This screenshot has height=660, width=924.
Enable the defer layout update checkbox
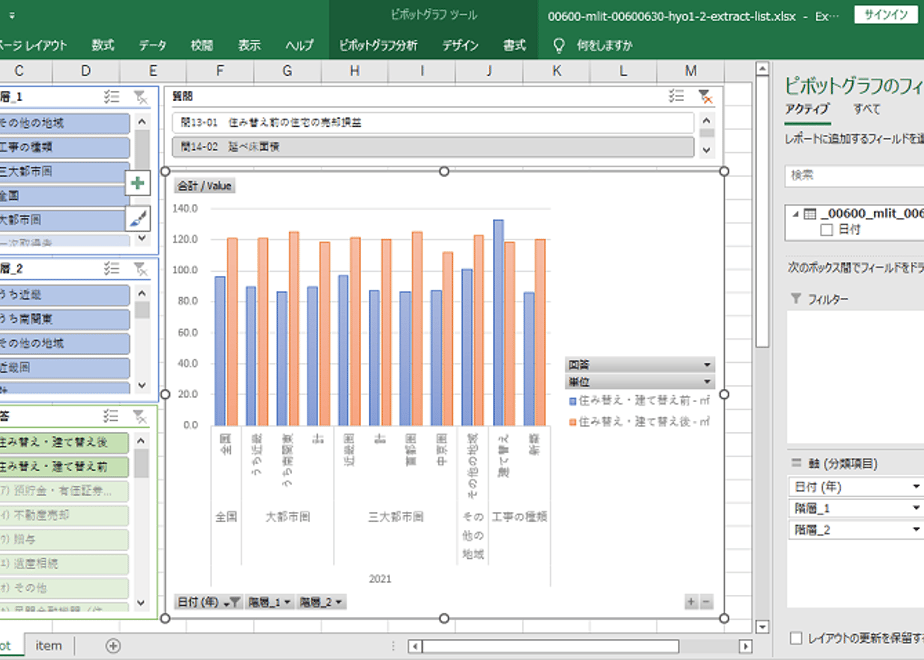click(796, 638)
